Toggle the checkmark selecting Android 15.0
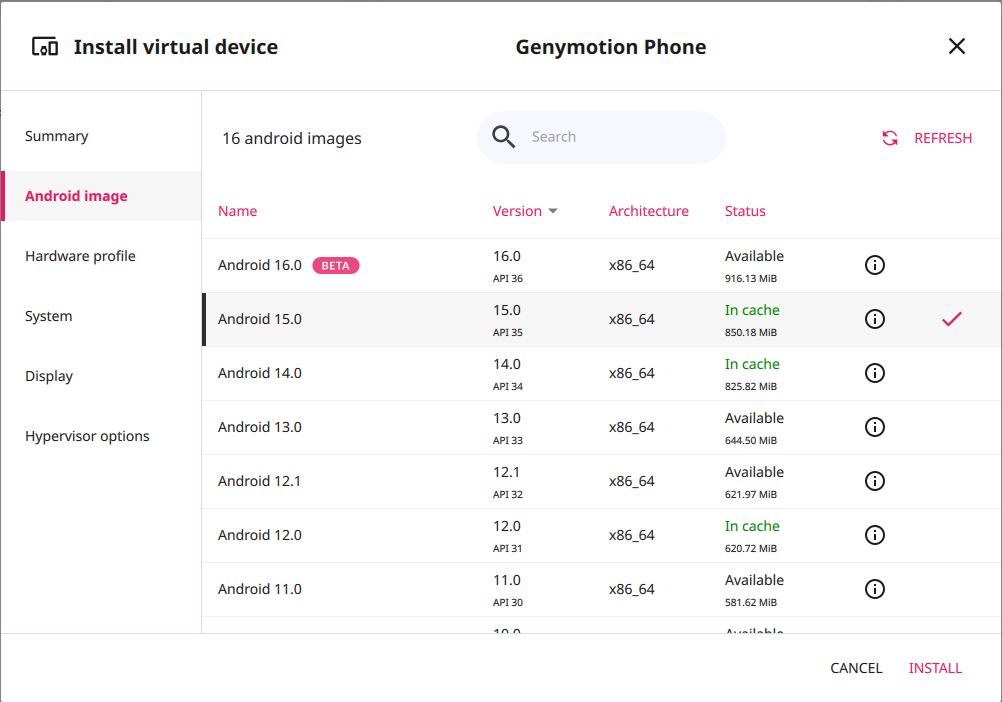 (x=951, y=318)
